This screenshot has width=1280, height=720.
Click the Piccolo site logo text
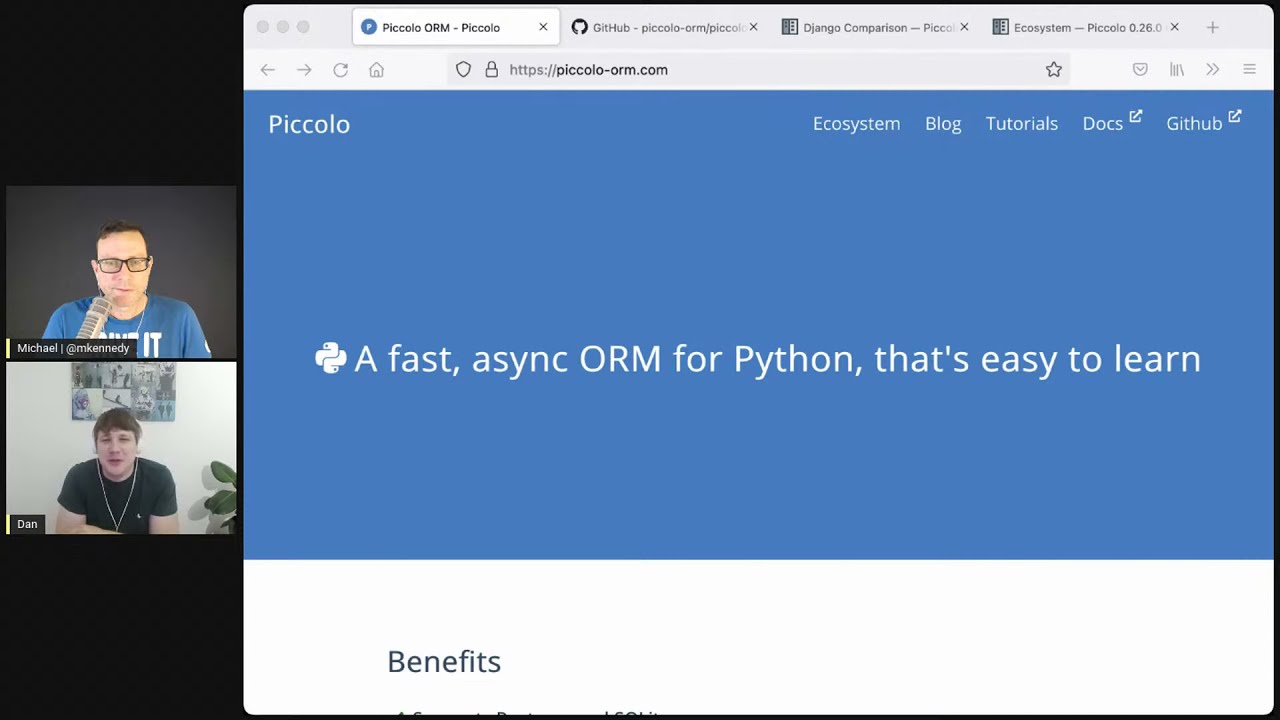(x=309, y=124)
